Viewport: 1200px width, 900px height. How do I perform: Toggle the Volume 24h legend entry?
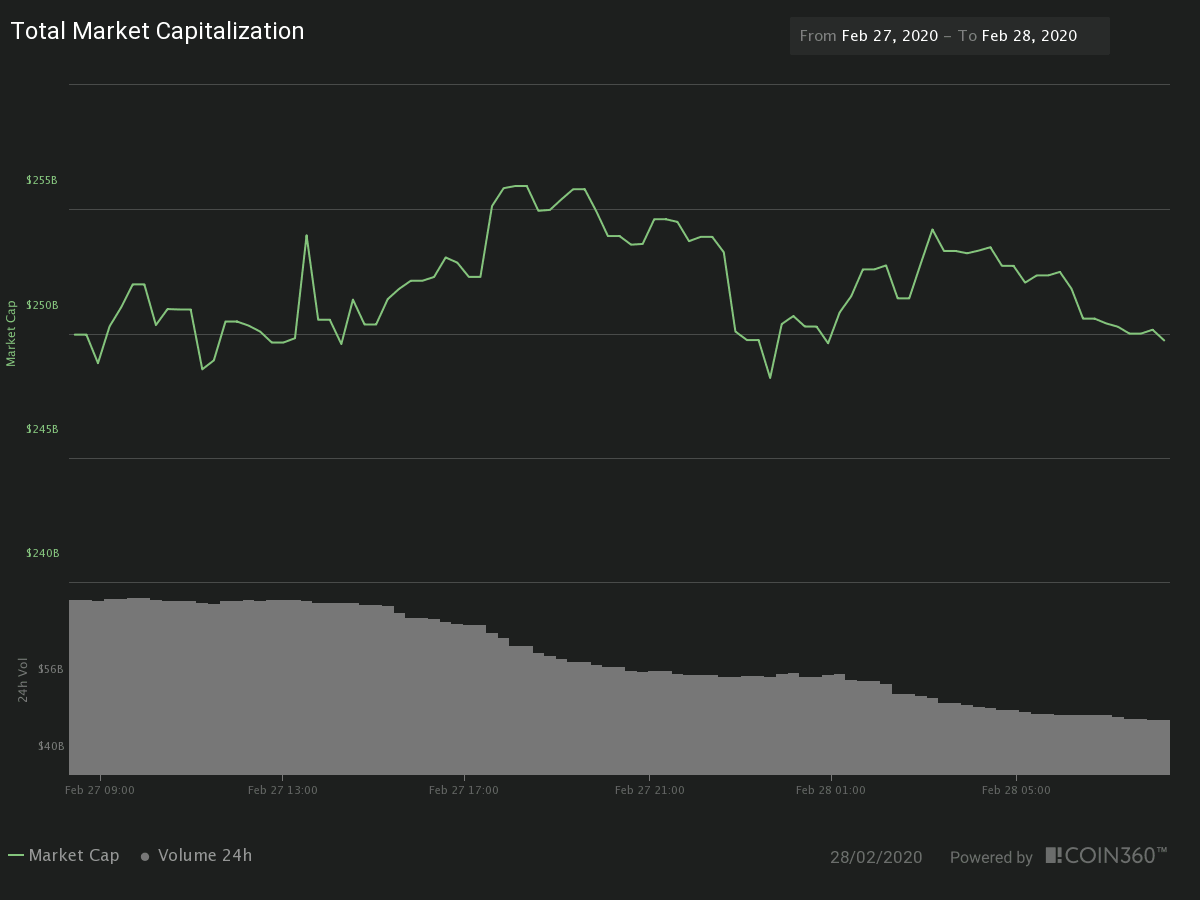click(x=207, y=855)
